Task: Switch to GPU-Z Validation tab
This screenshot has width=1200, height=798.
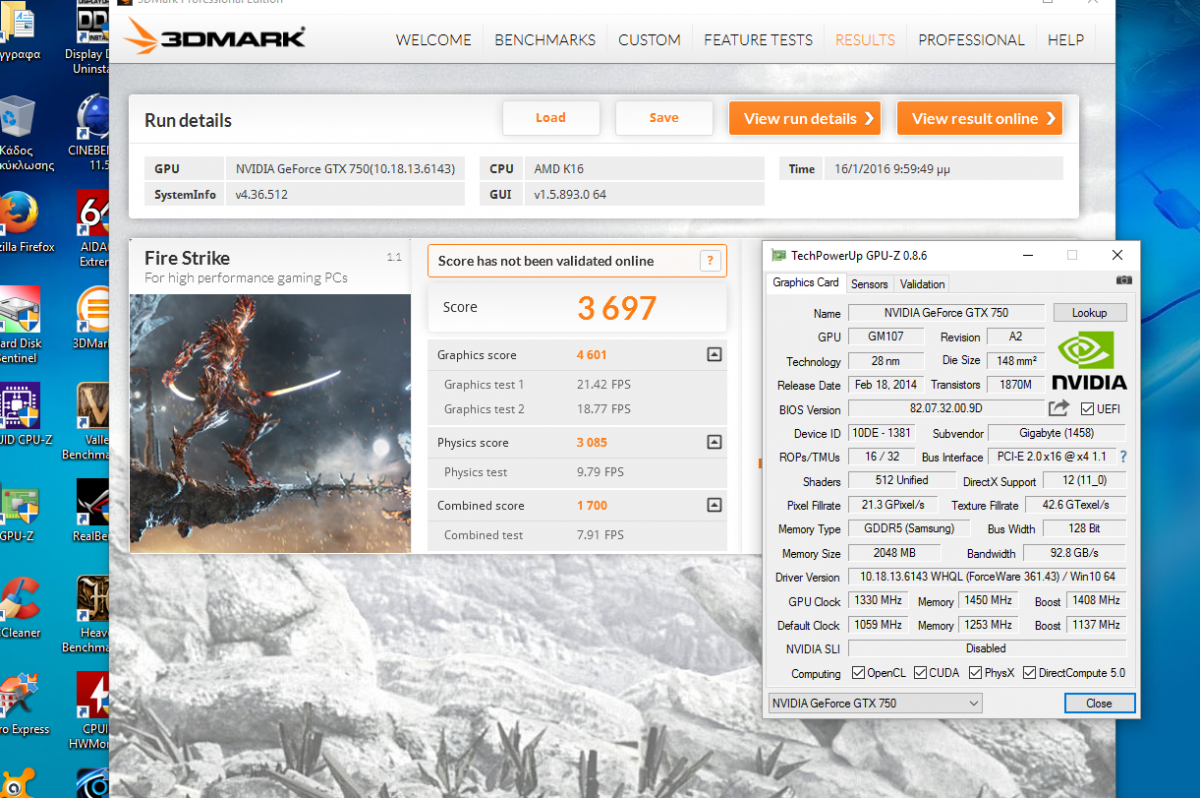Action: (x=922, y=284)
